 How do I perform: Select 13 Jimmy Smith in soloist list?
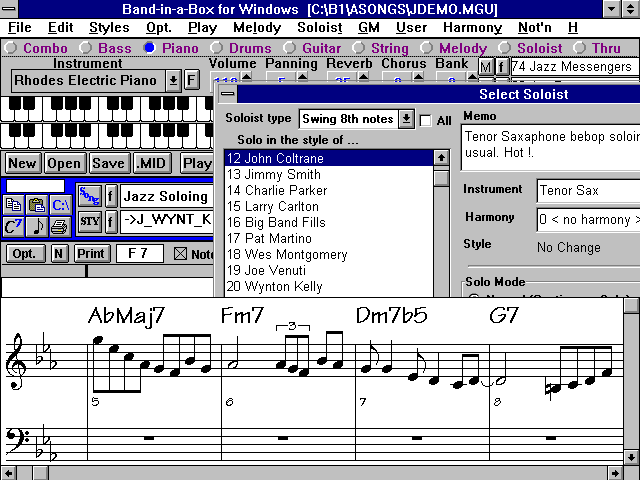pyautogui.click(x=328, y=174)
